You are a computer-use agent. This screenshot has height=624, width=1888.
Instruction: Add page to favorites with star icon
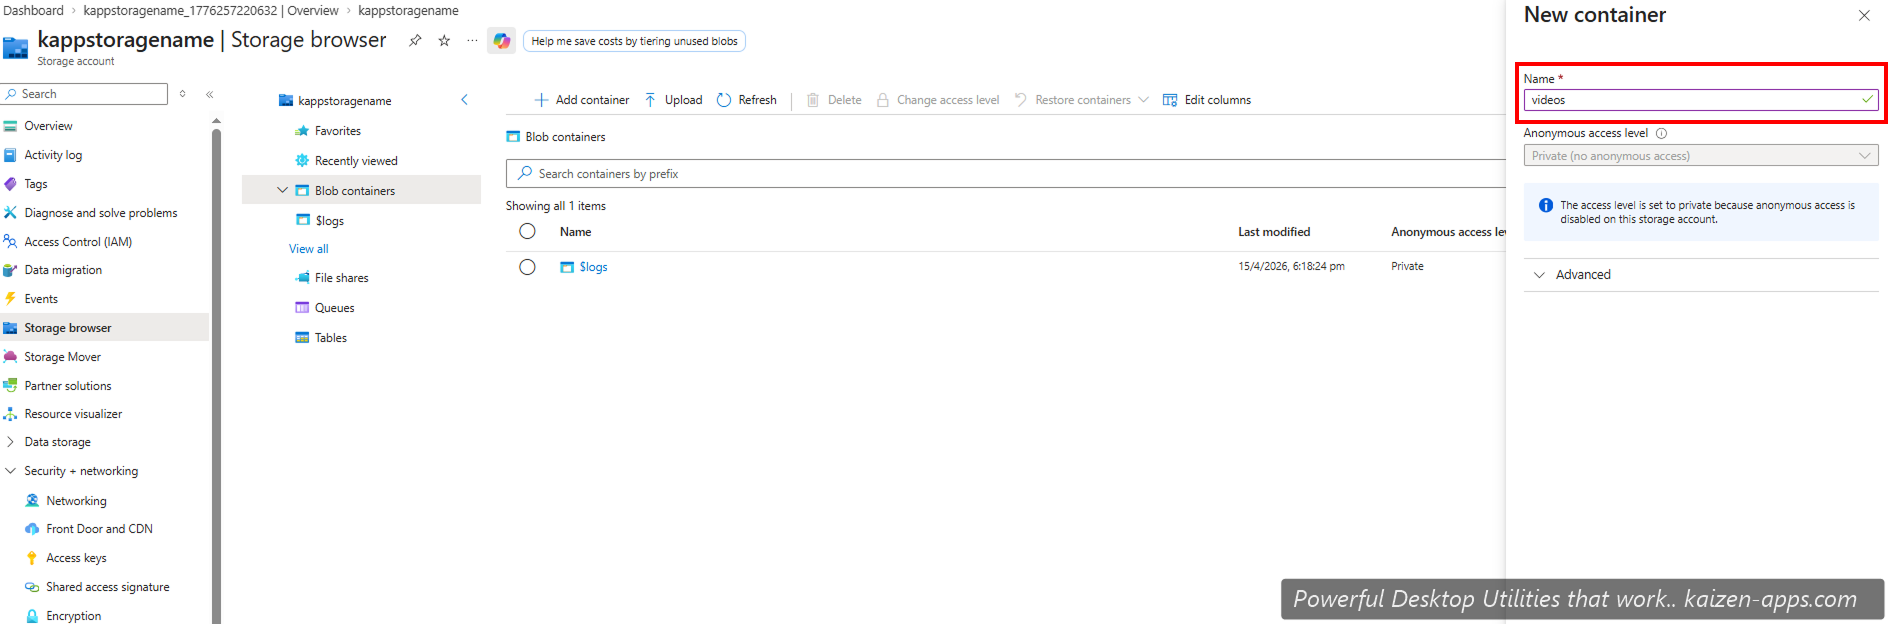point(444,41)
